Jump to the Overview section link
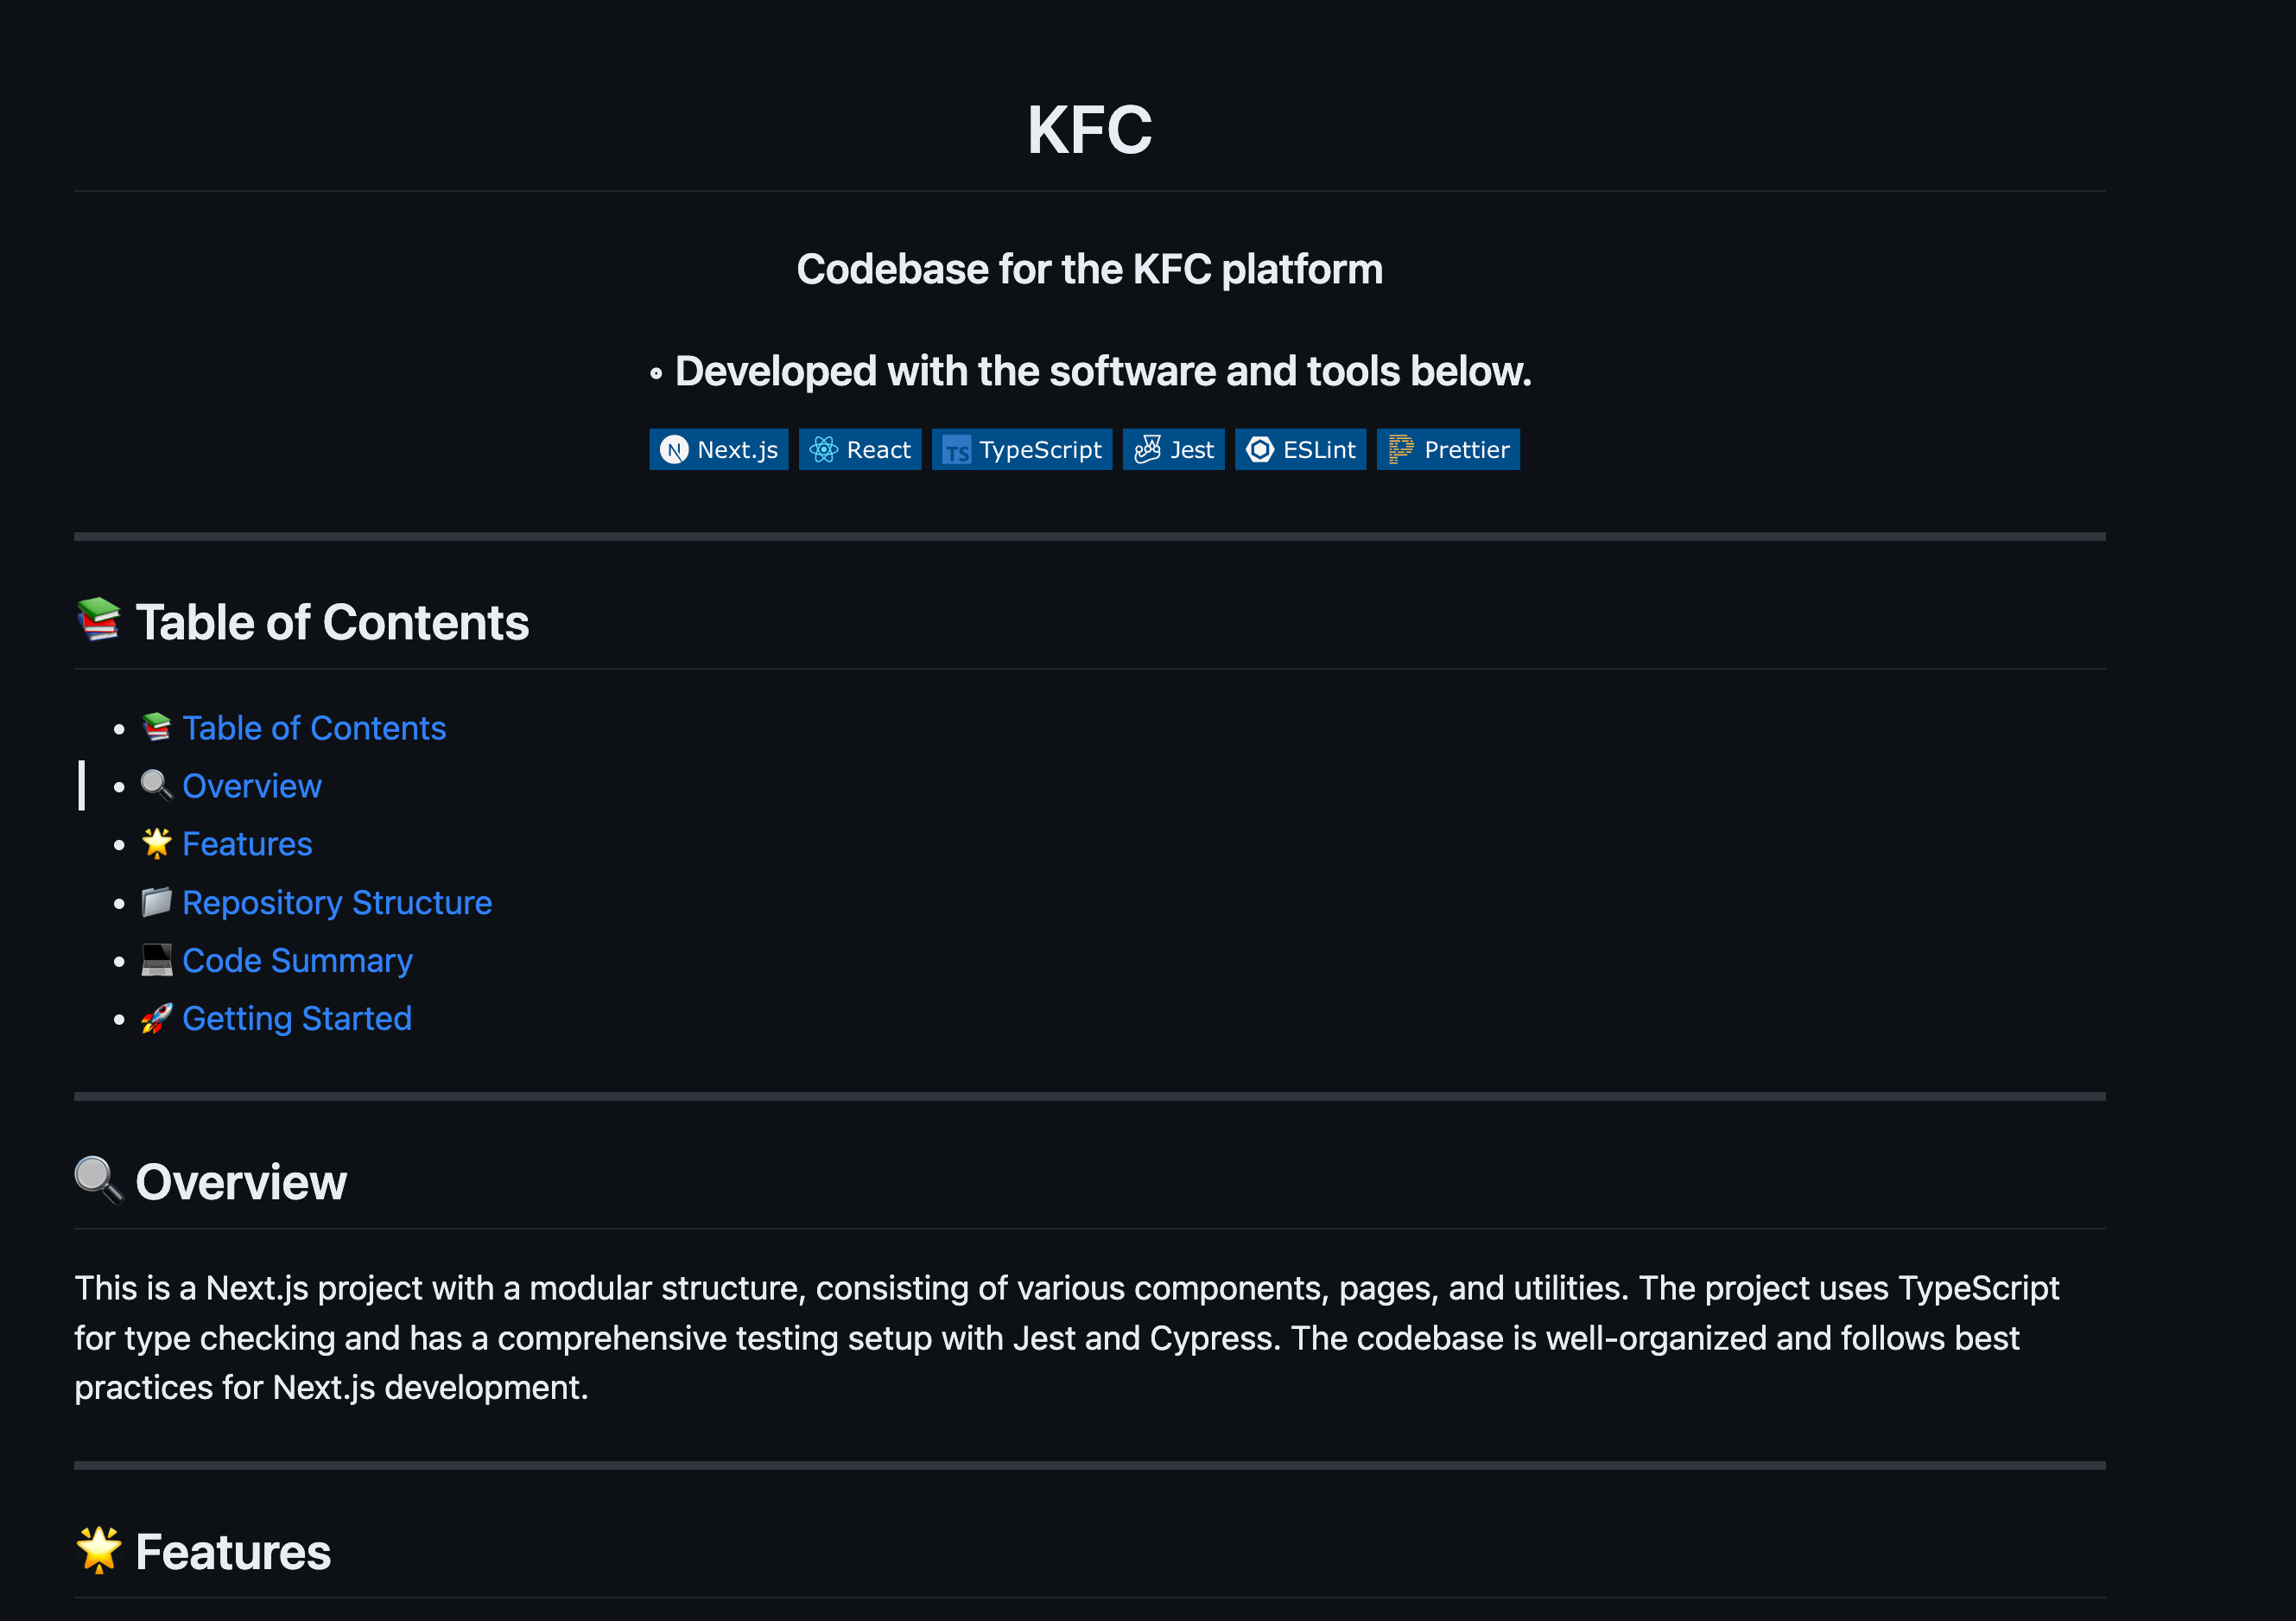The width and height of the screenshot is (2296, 1621). coord(251,786)
